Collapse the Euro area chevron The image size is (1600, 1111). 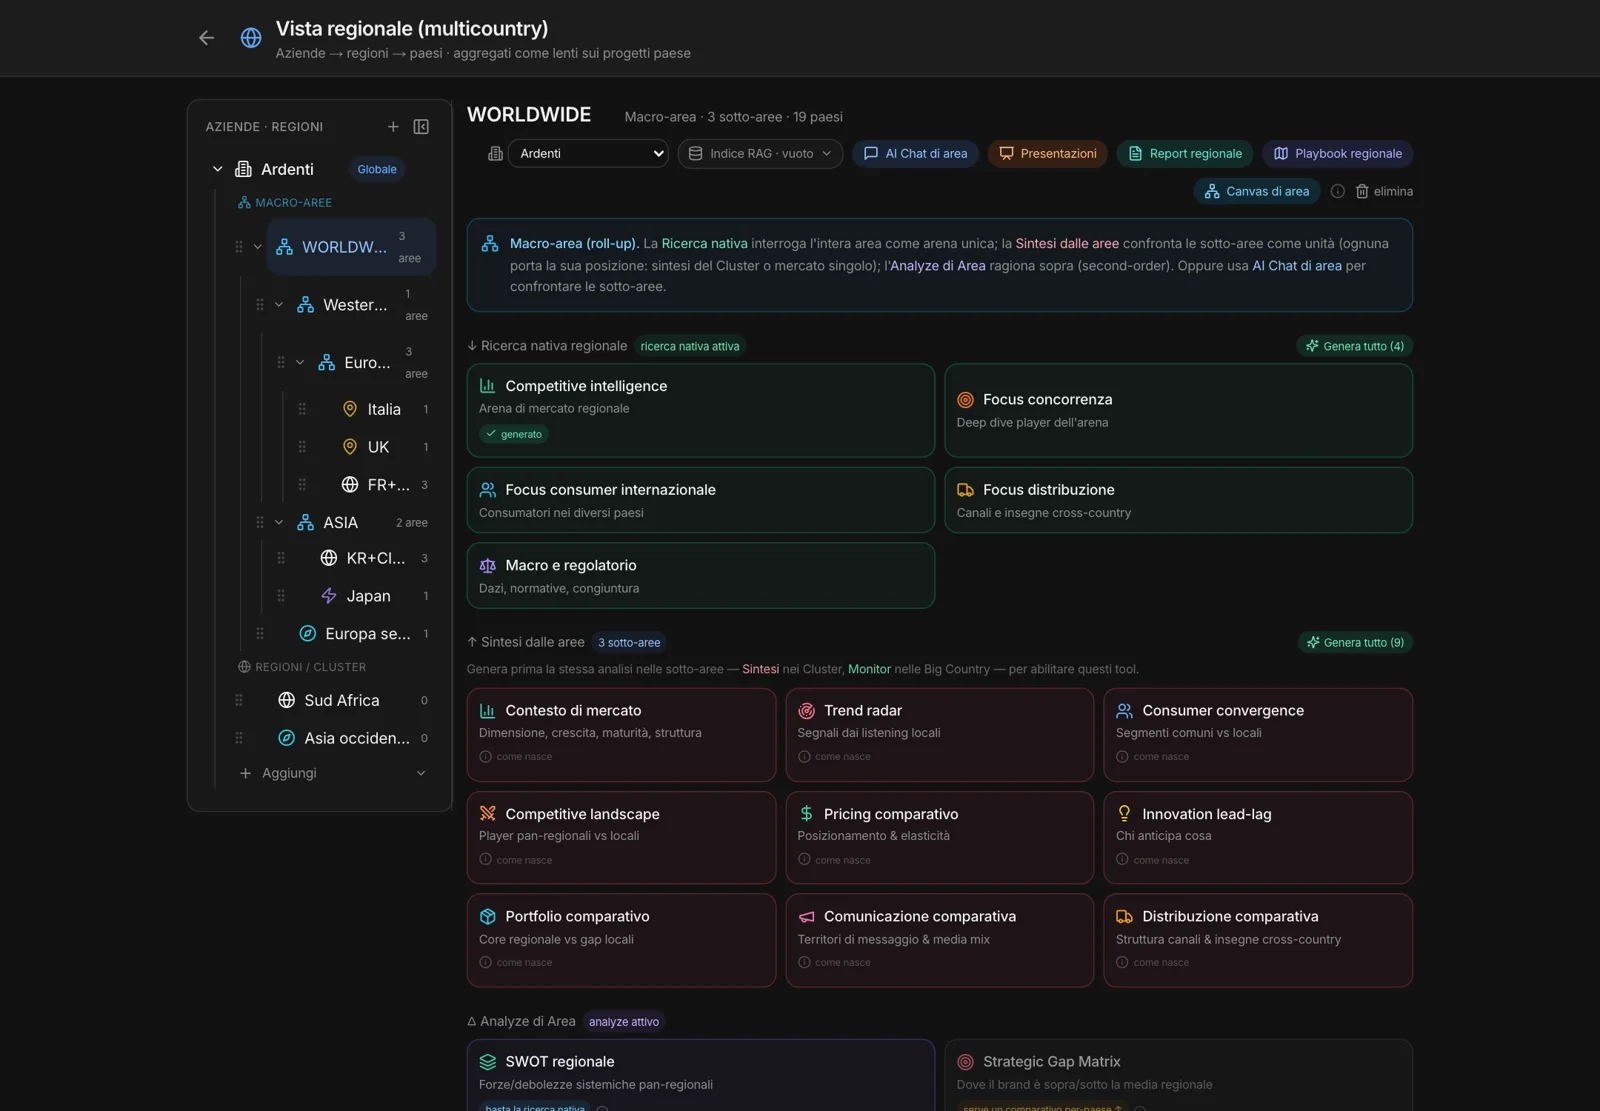[x=300, y=362]
